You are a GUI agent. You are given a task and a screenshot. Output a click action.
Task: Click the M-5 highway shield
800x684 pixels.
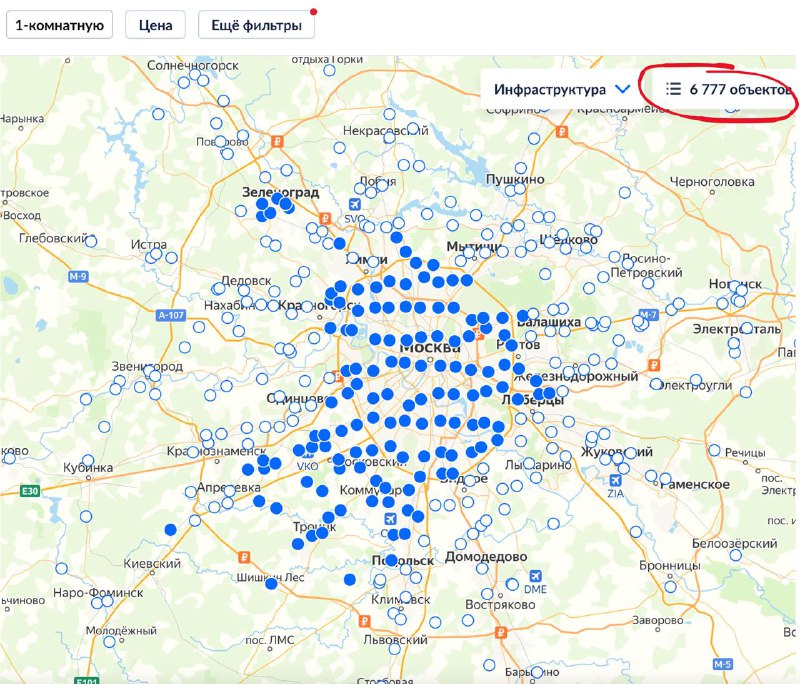tap(722, 664)
